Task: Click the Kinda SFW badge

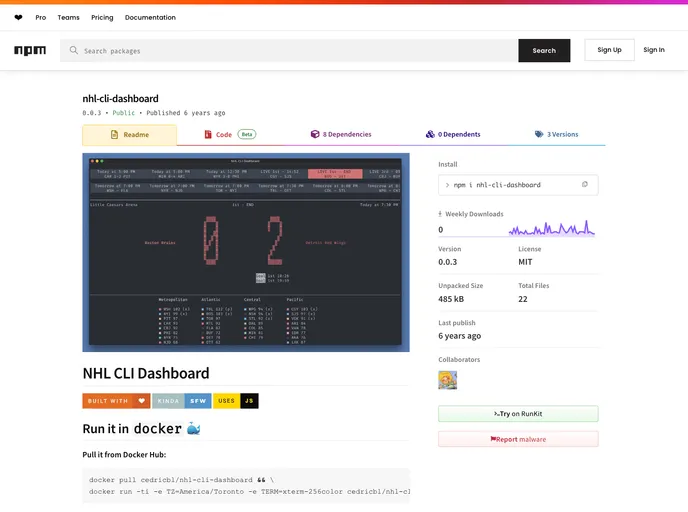Action: pos(182,401)
